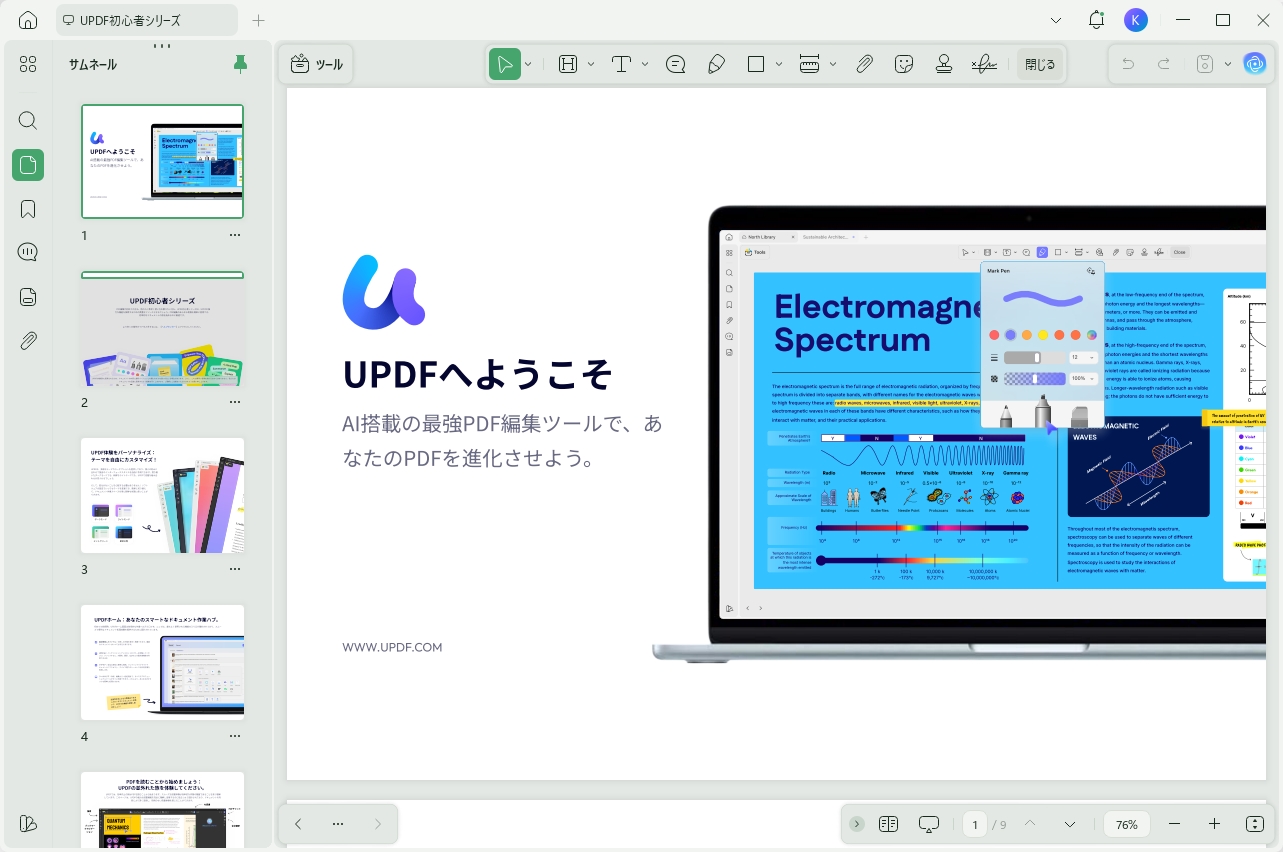Click the undo arrow
This screenshot has height=852, width=1283.
coord(1128,64)
